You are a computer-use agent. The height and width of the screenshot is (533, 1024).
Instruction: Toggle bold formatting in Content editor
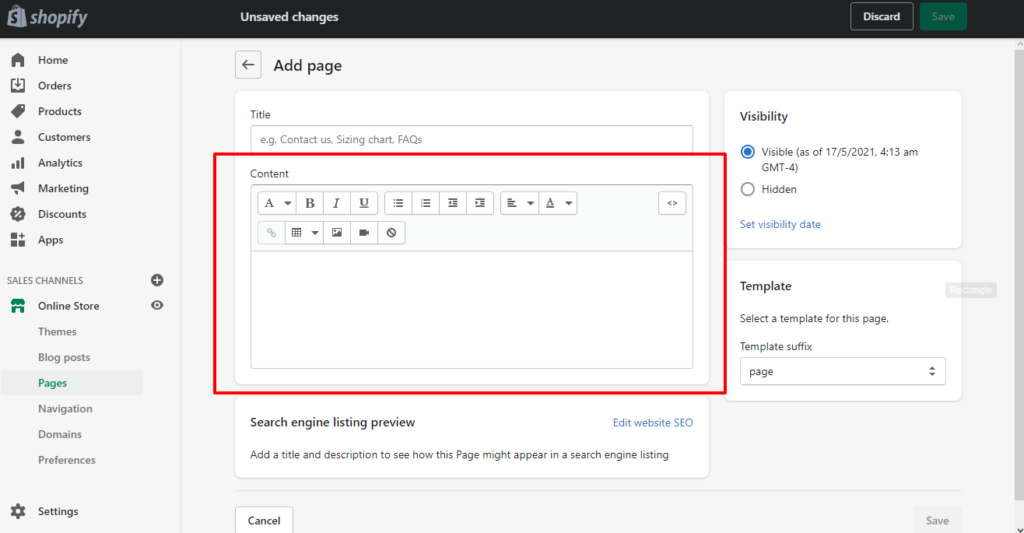pos(310,203)
